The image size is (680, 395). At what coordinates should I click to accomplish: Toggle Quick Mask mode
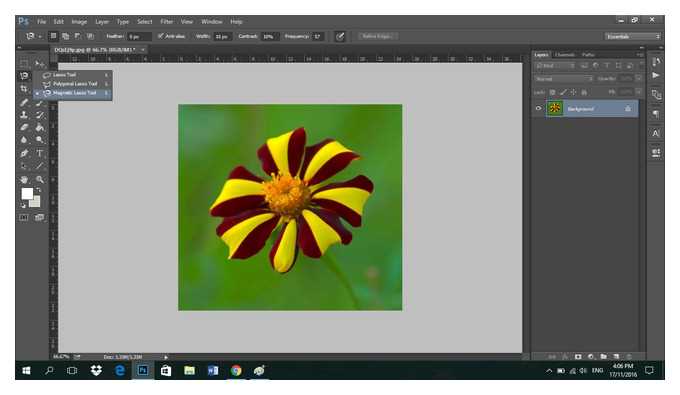pyautogui.click(x=23, y=218)
